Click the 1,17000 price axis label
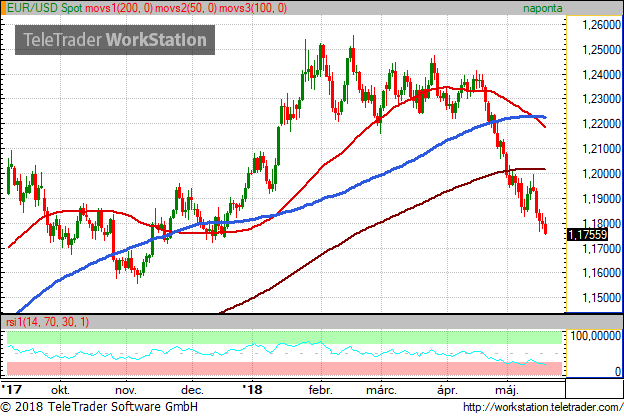The width and height of the screenshot is (624, 416). [x=601, y=248]
